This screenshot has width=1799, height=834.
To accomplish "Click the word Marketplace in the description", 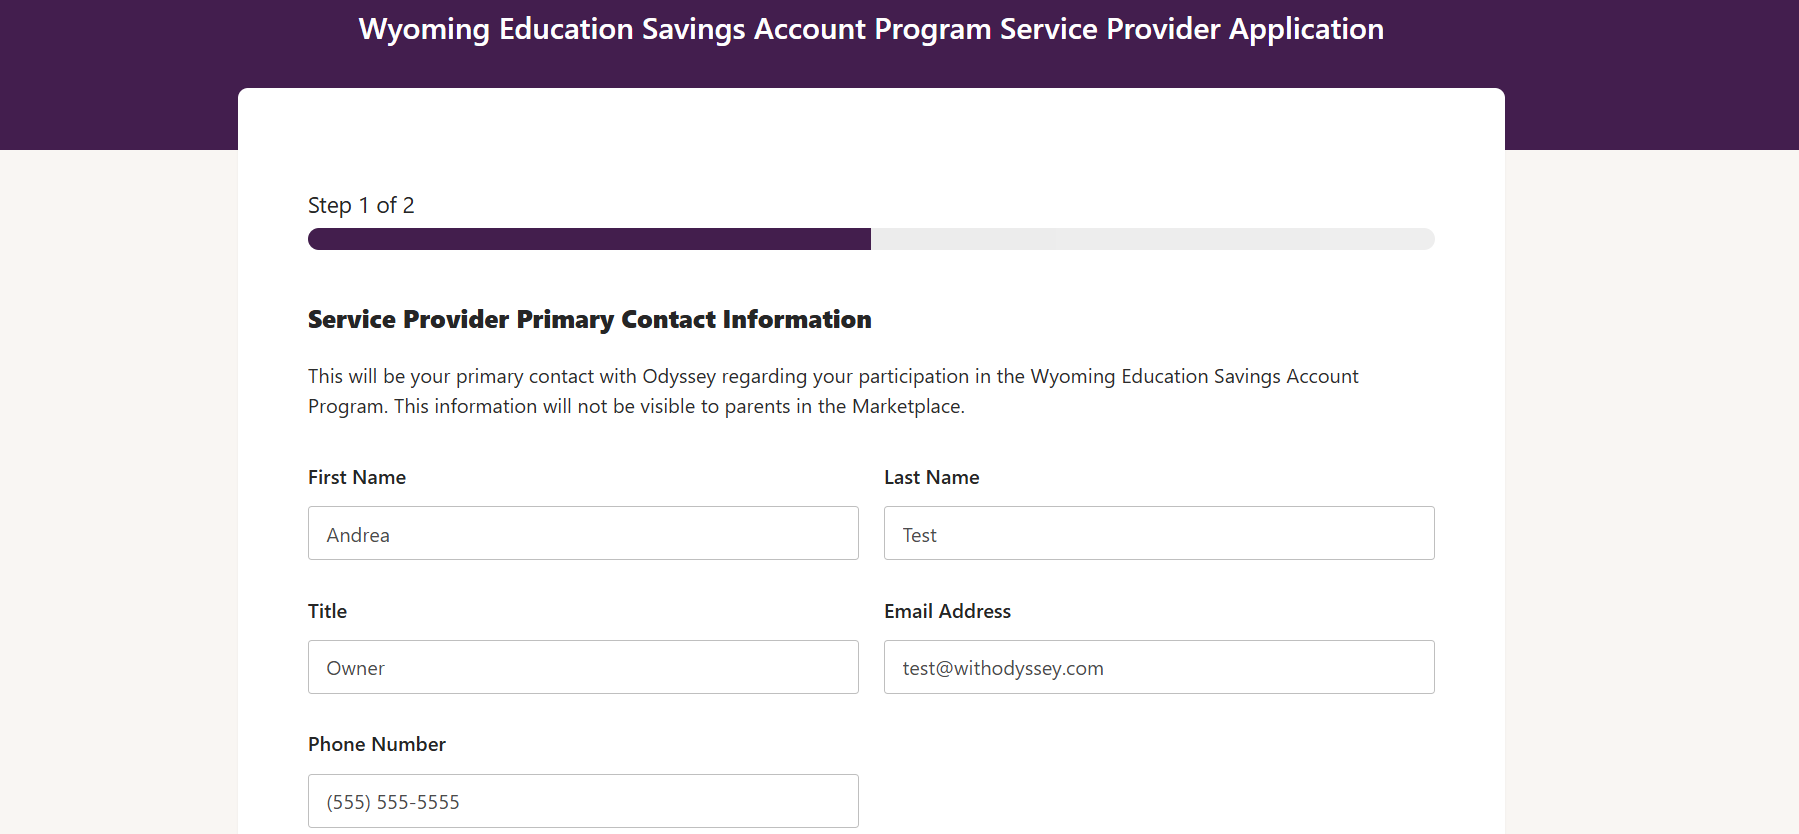I will pyautogui.click(x=906, y=406).
